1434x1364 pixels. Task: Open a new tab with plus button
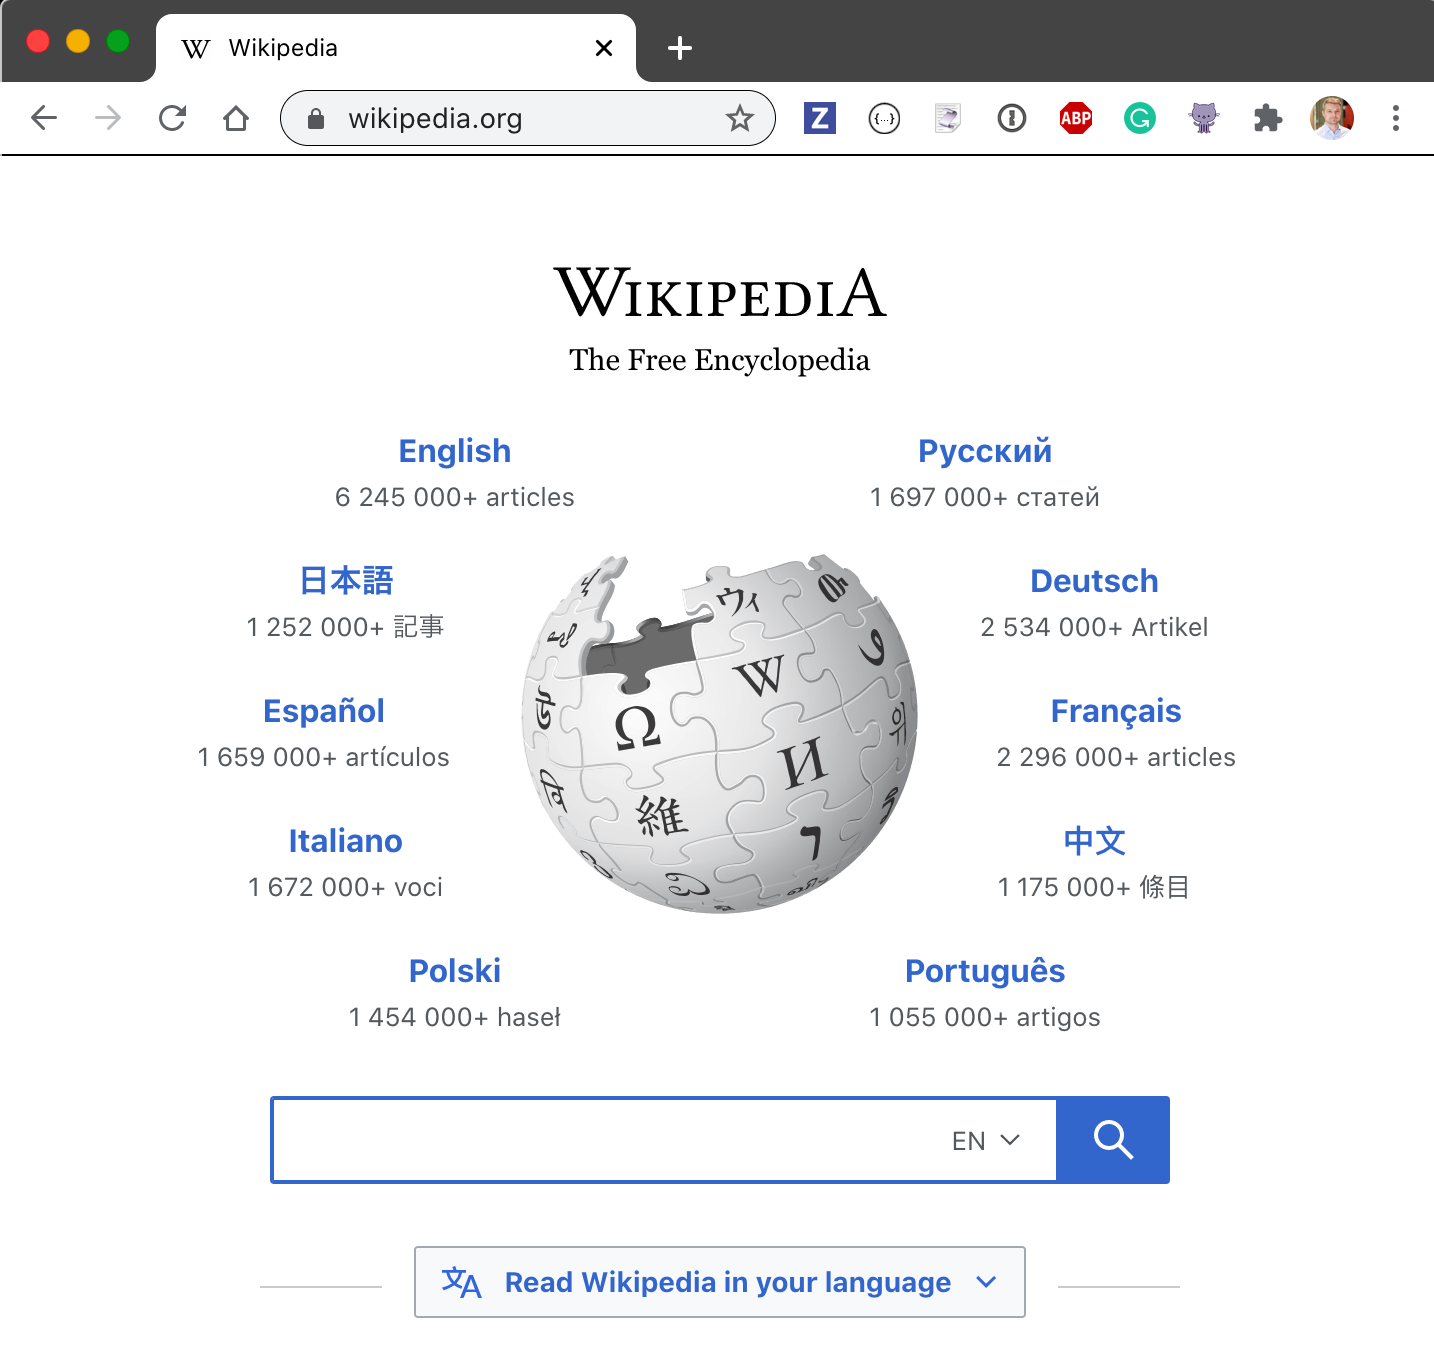coord(680,47)
